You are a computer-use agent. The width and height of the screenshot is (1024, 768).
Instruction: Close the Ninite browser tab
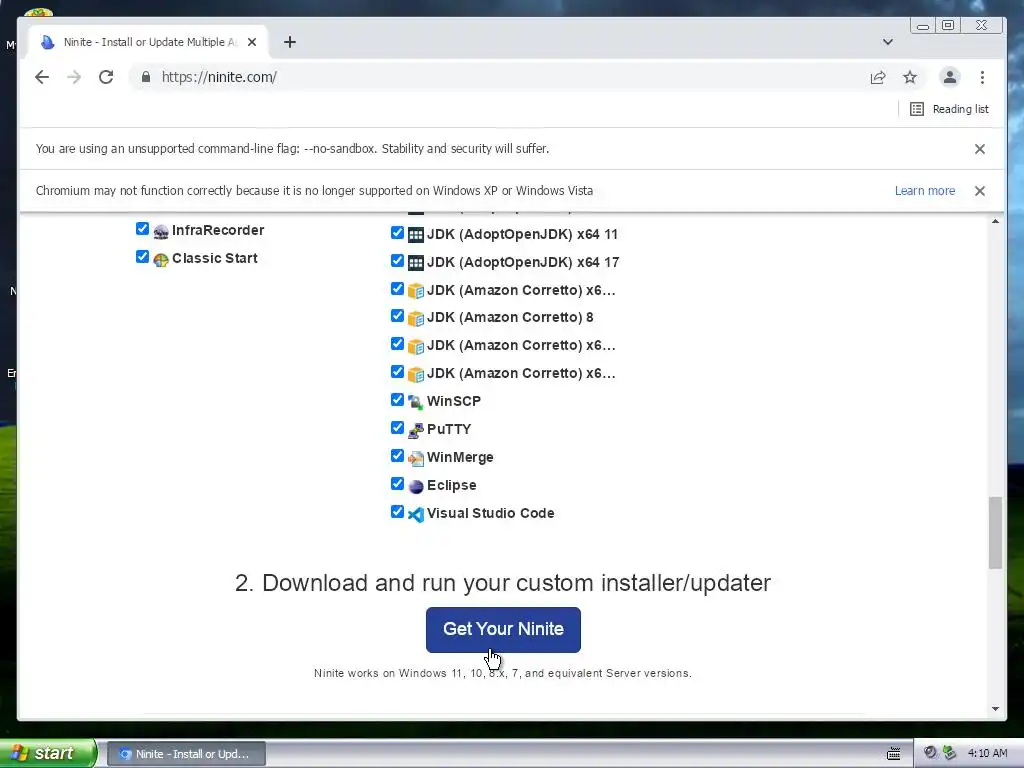click(x=252, y=42)
